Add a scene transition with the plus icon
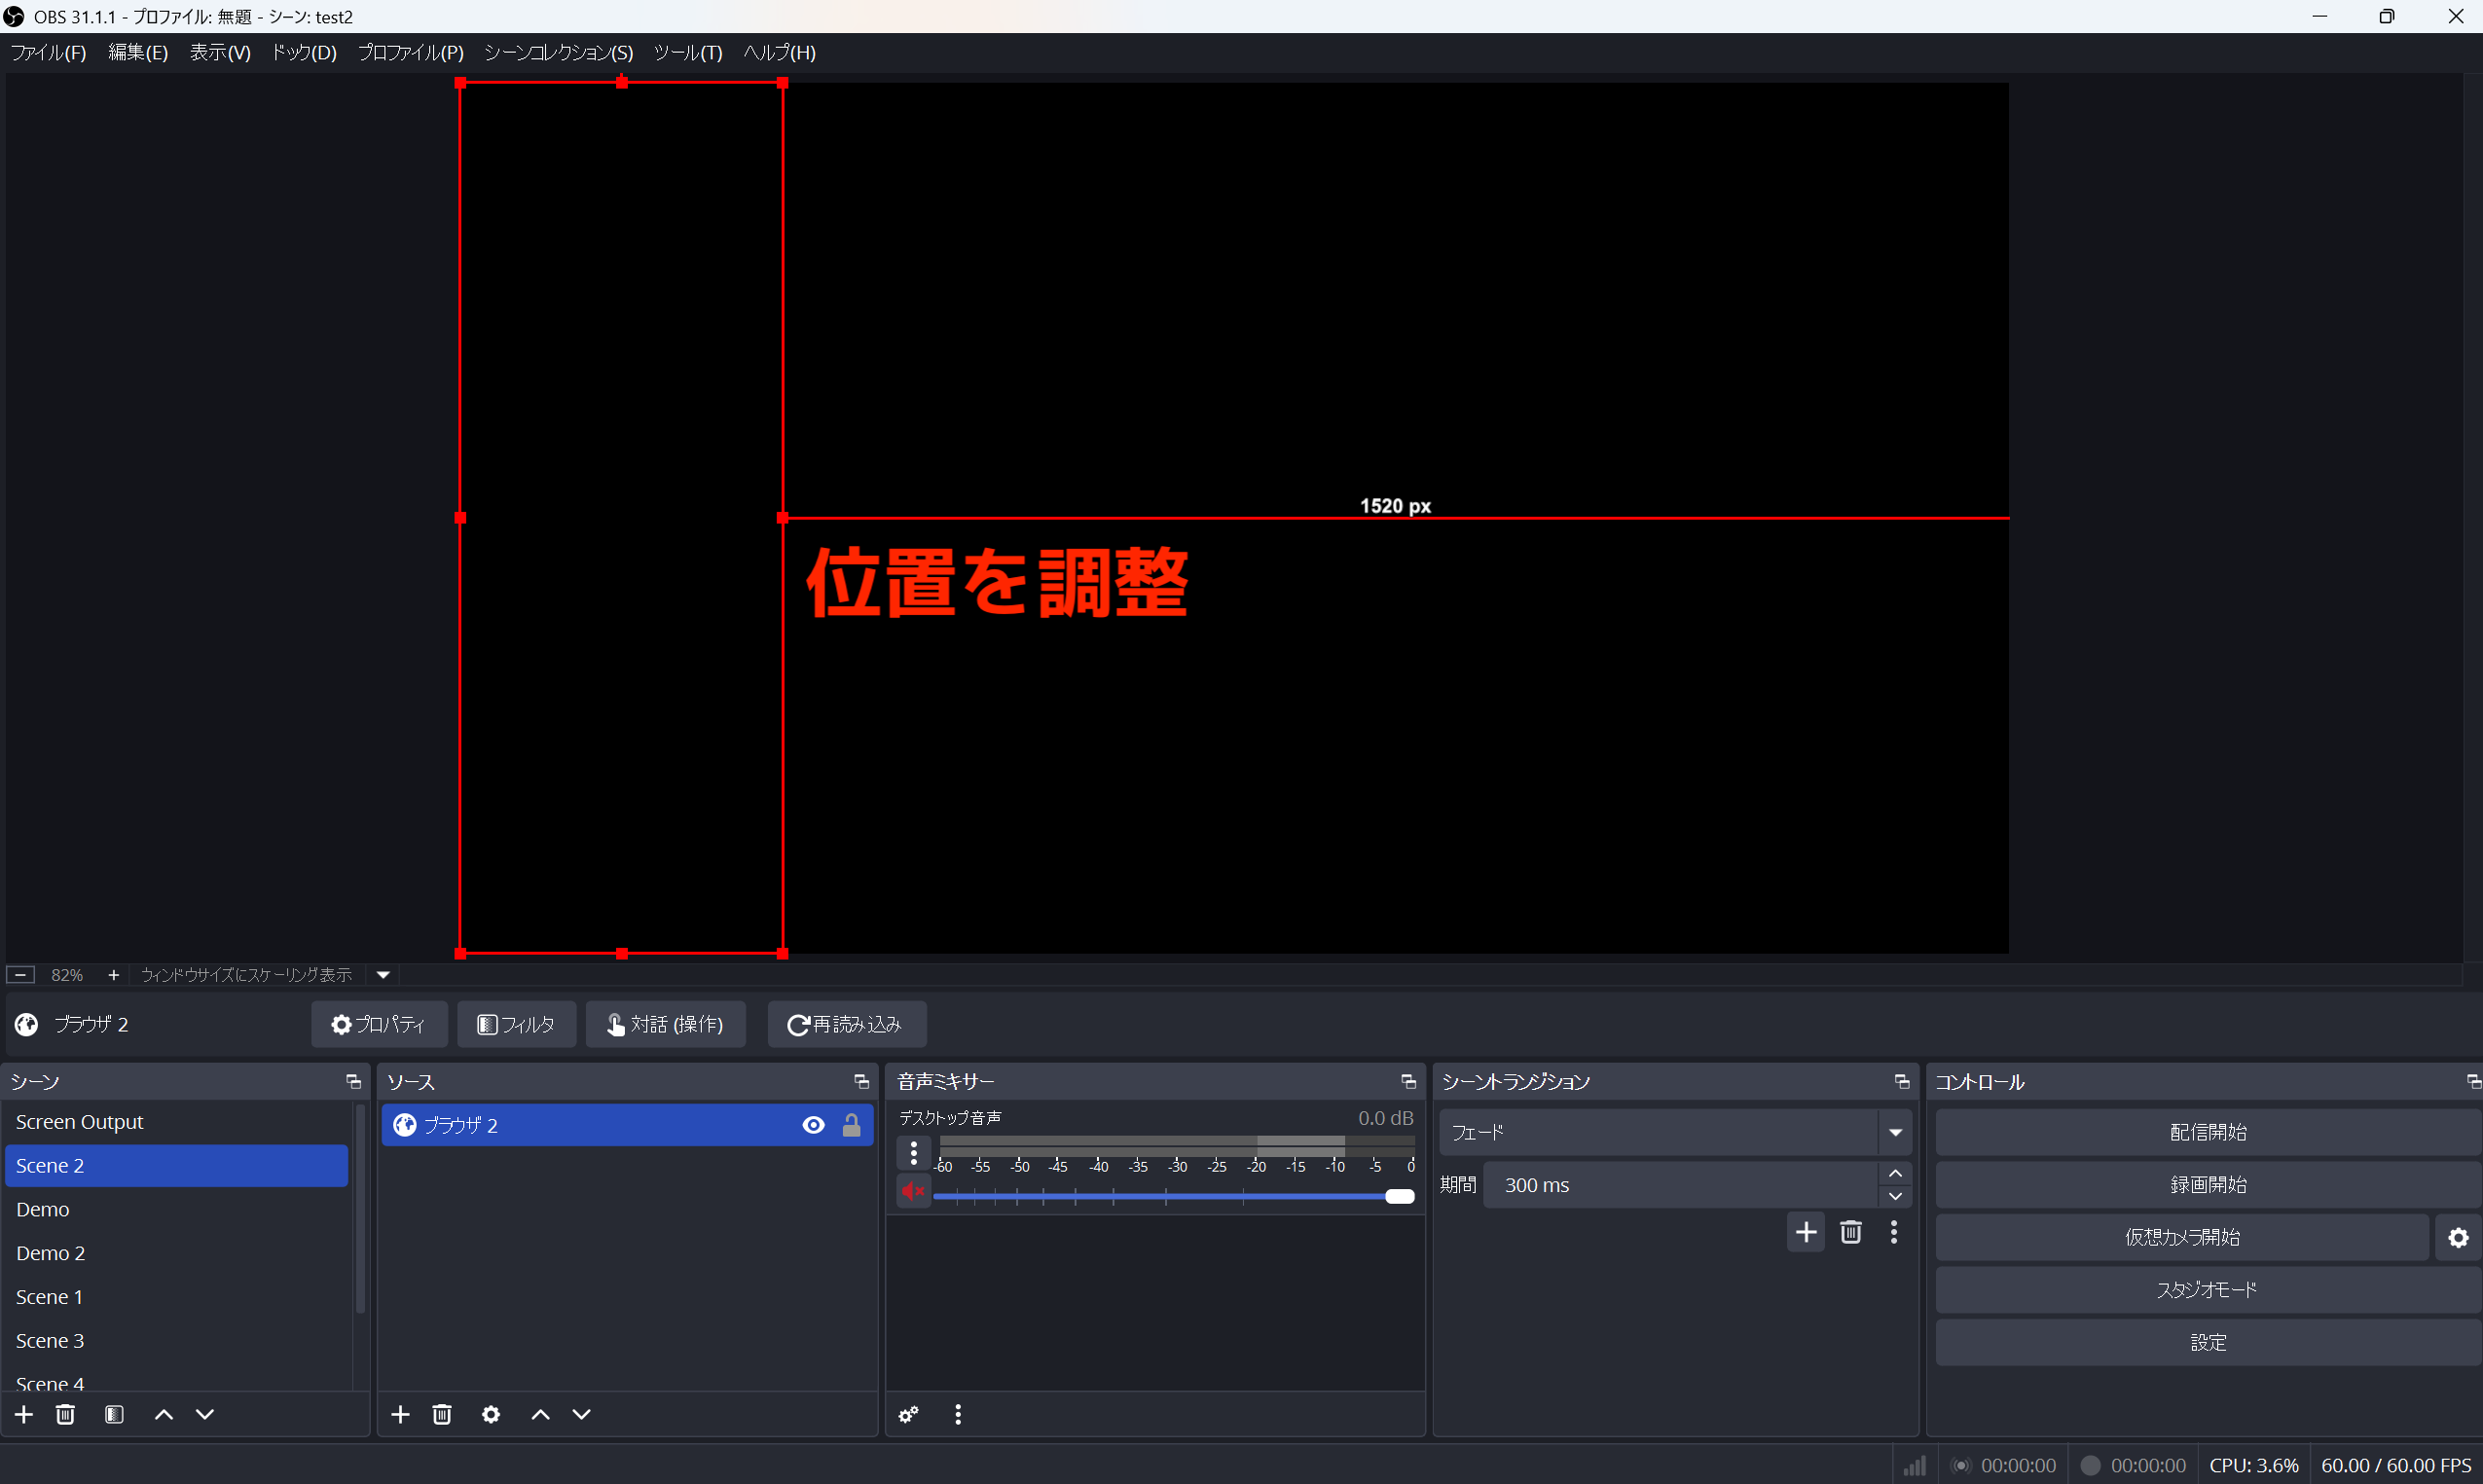 point(1806,1232)
